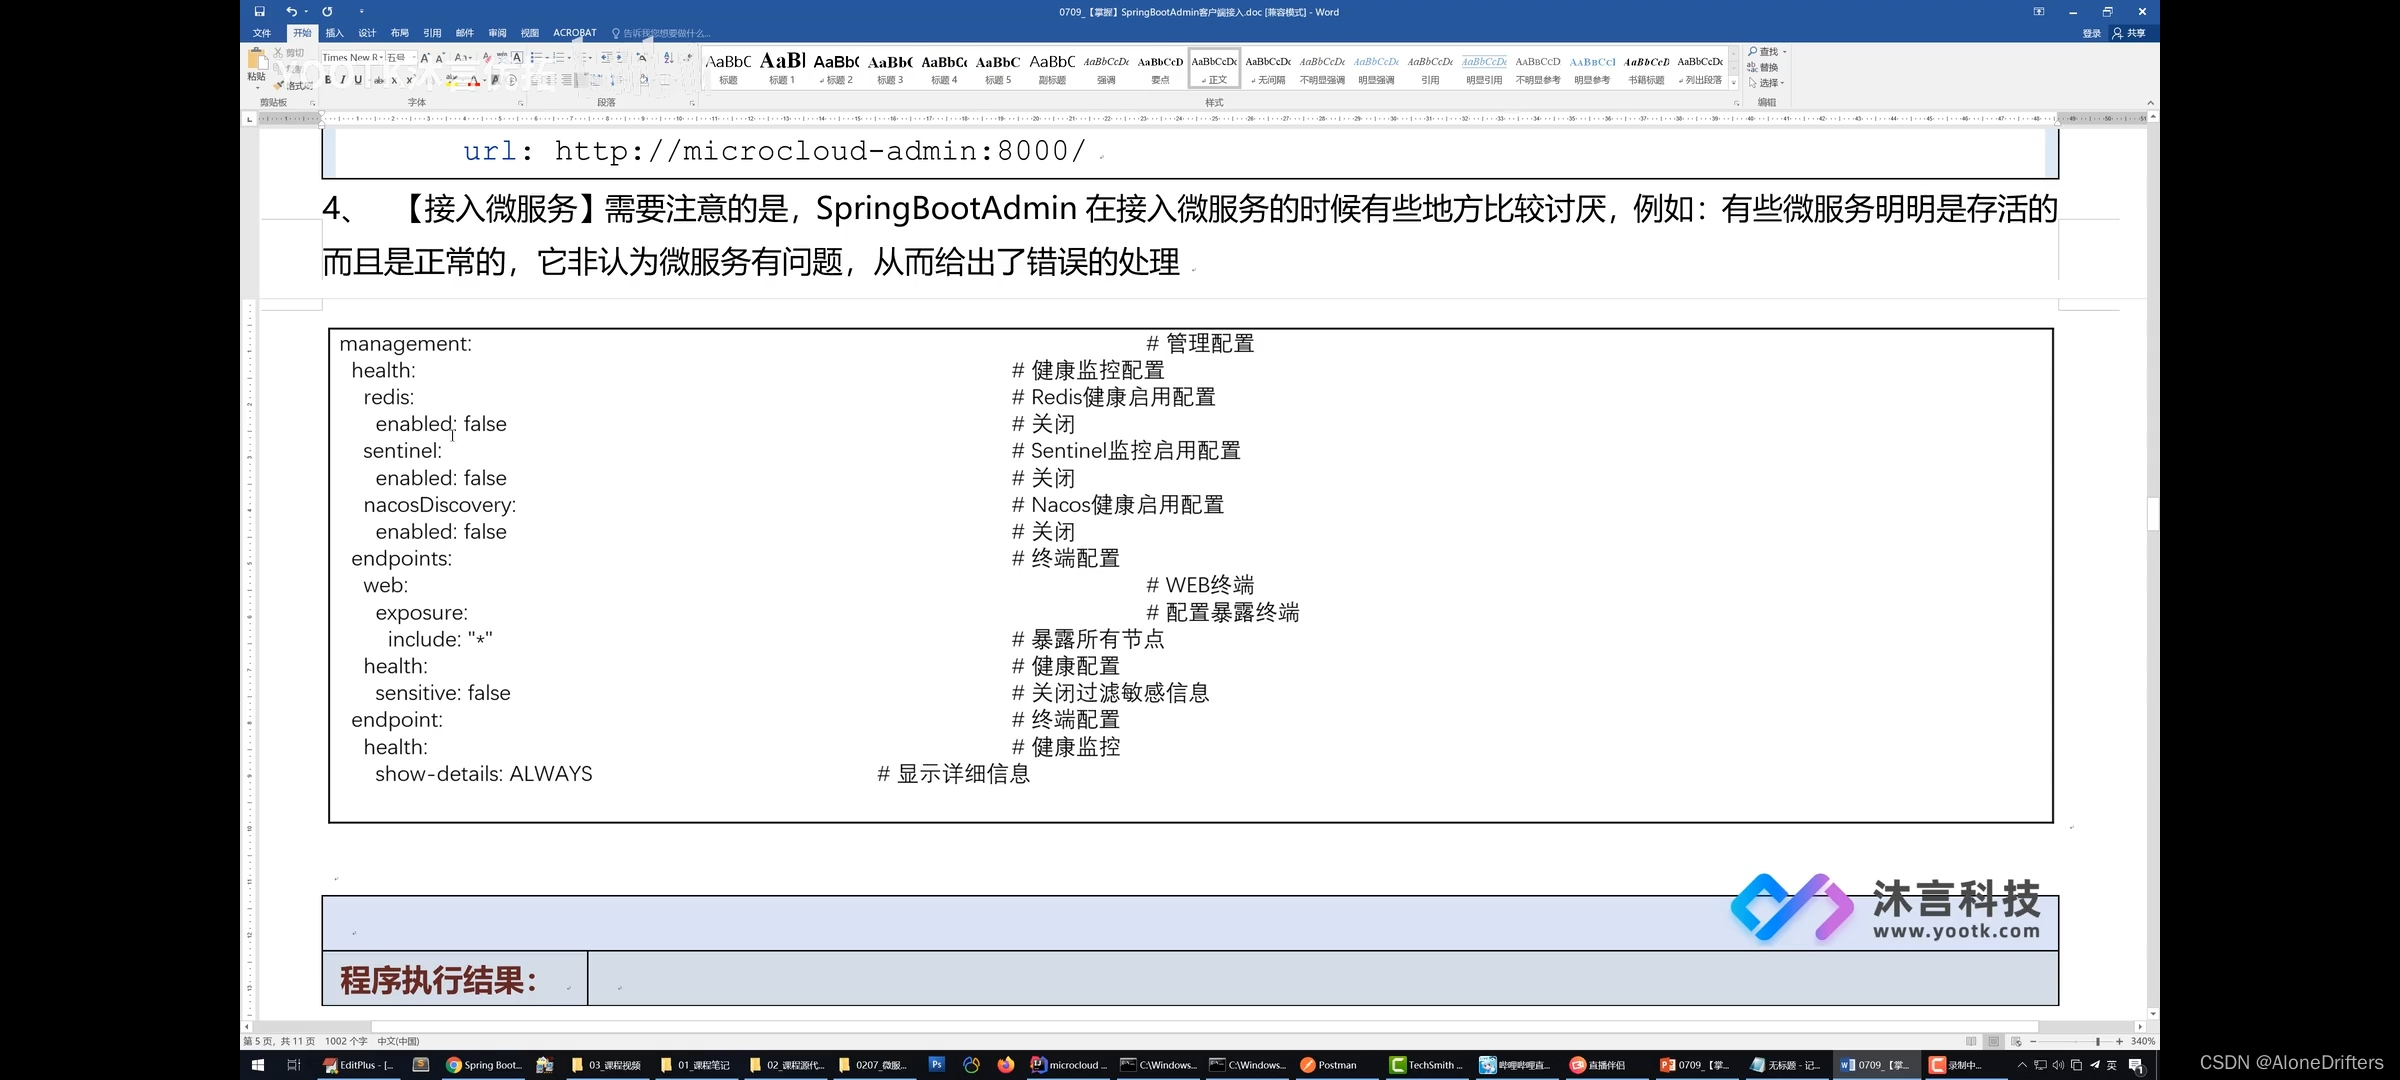Click the zoom in plus button
Screen dimensions: 2400x1080
pyautogui.click(x=2119, y=1041)
